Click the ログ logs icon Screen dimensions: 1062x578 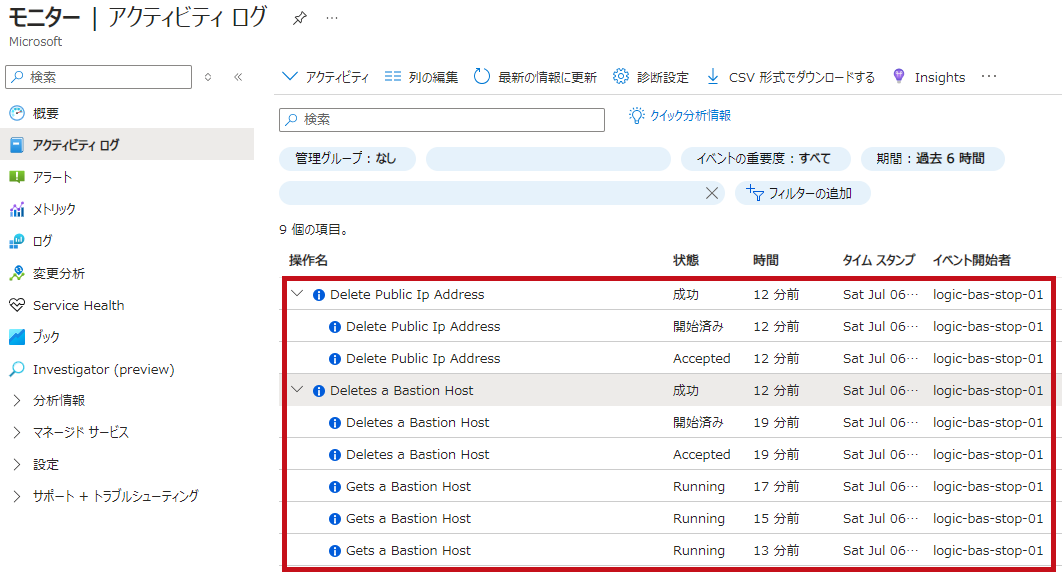pyautogui.click(x=17, y=241)
